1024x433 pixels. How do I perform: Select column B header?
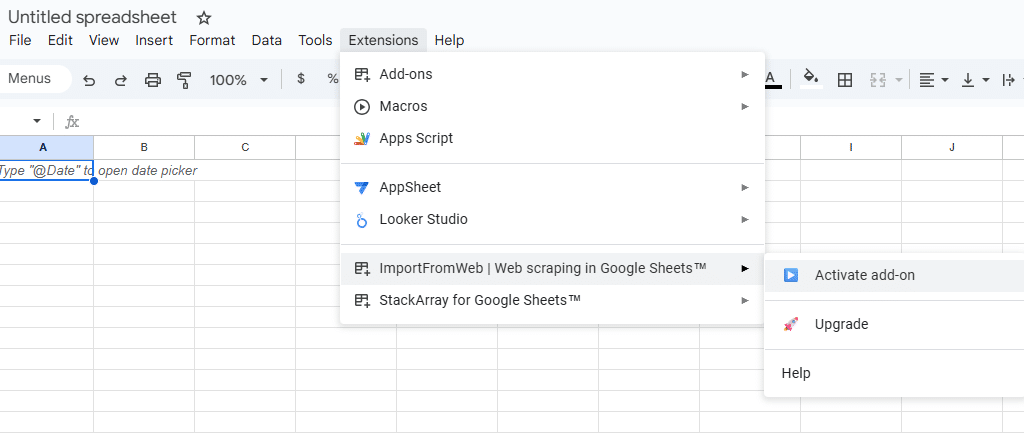(144, 147)
